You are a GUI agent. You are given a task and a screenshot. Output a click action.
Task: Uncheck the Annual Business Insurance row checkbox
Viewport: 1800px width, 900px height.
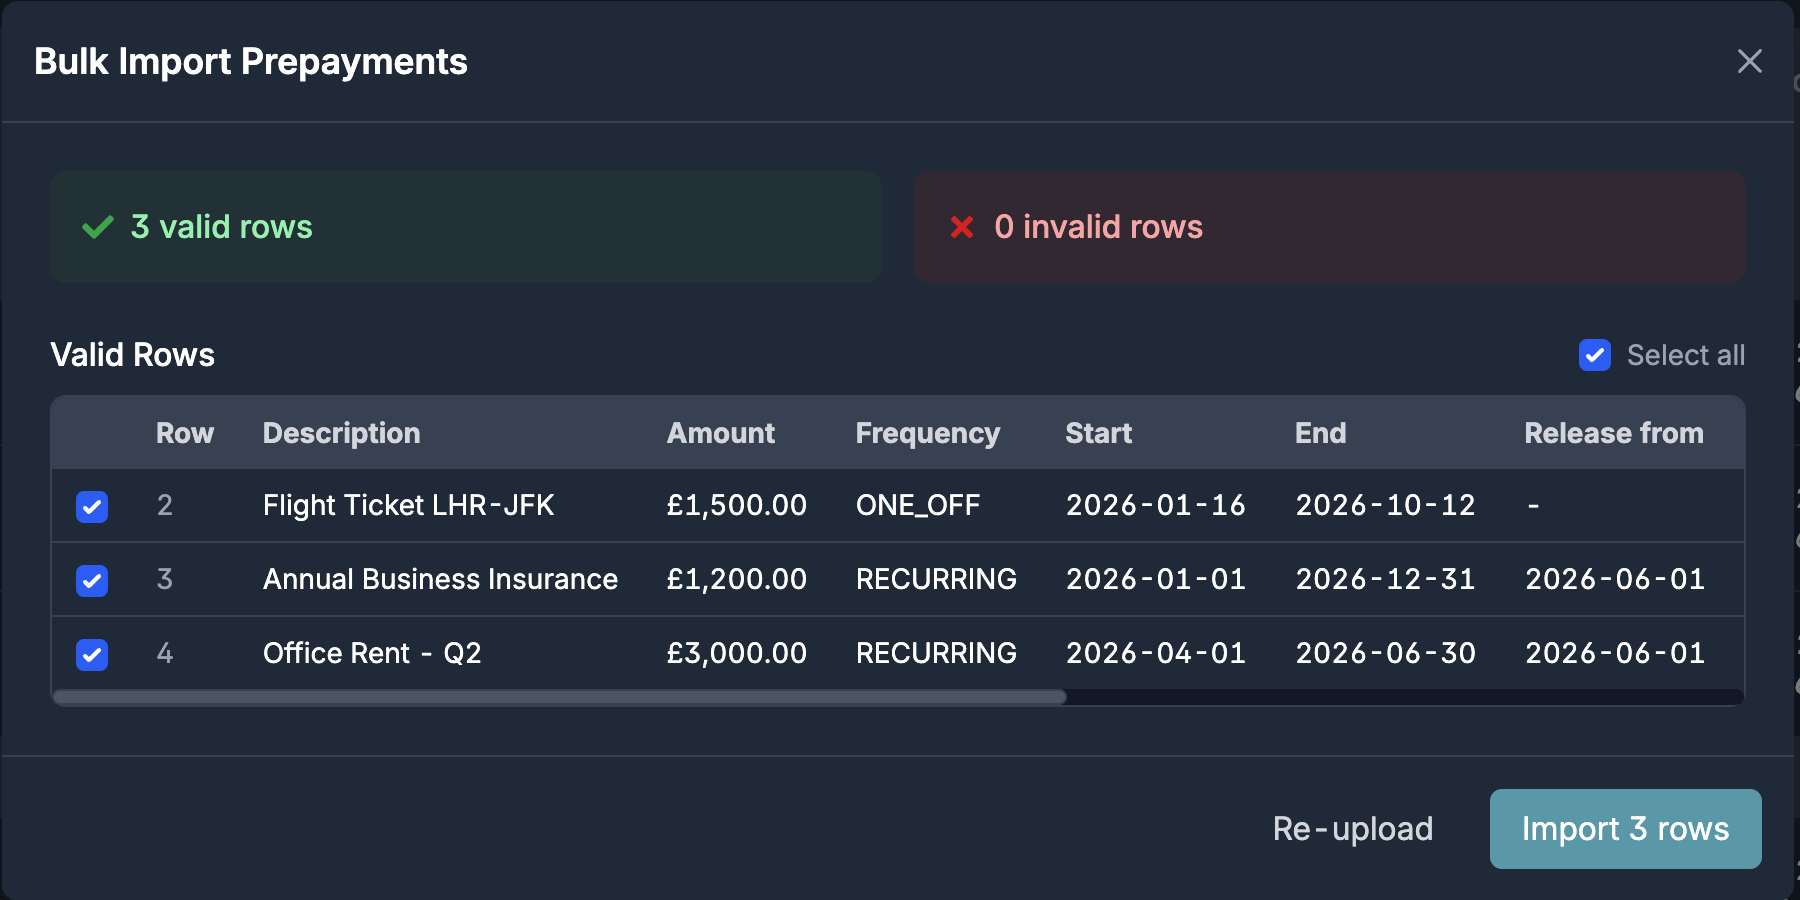click(92, 581)
